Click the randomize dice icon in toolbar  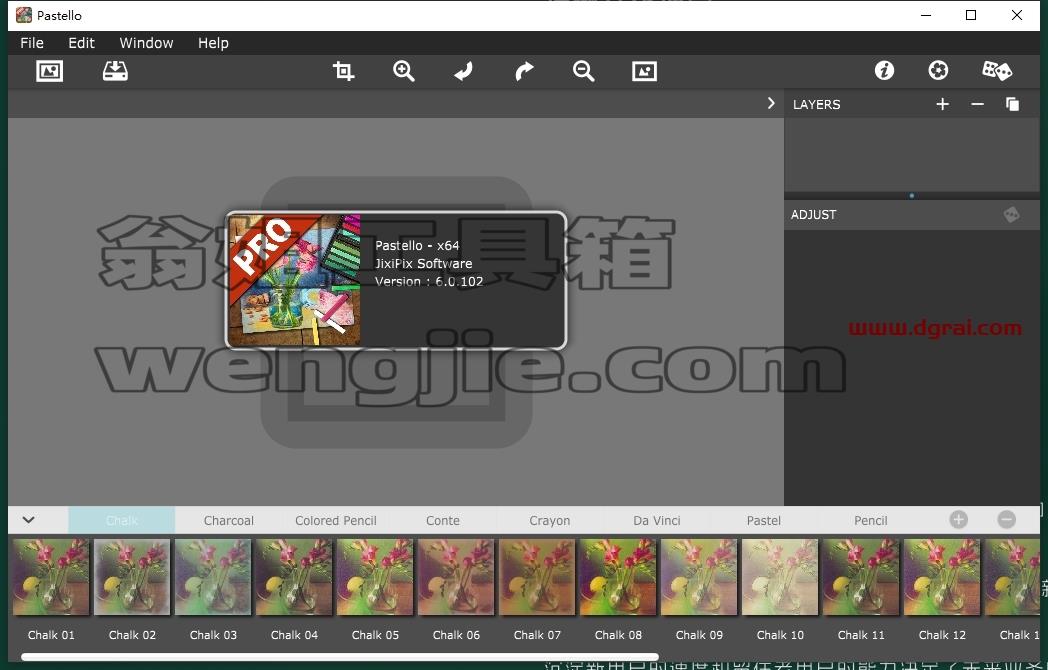click(997, 70)
